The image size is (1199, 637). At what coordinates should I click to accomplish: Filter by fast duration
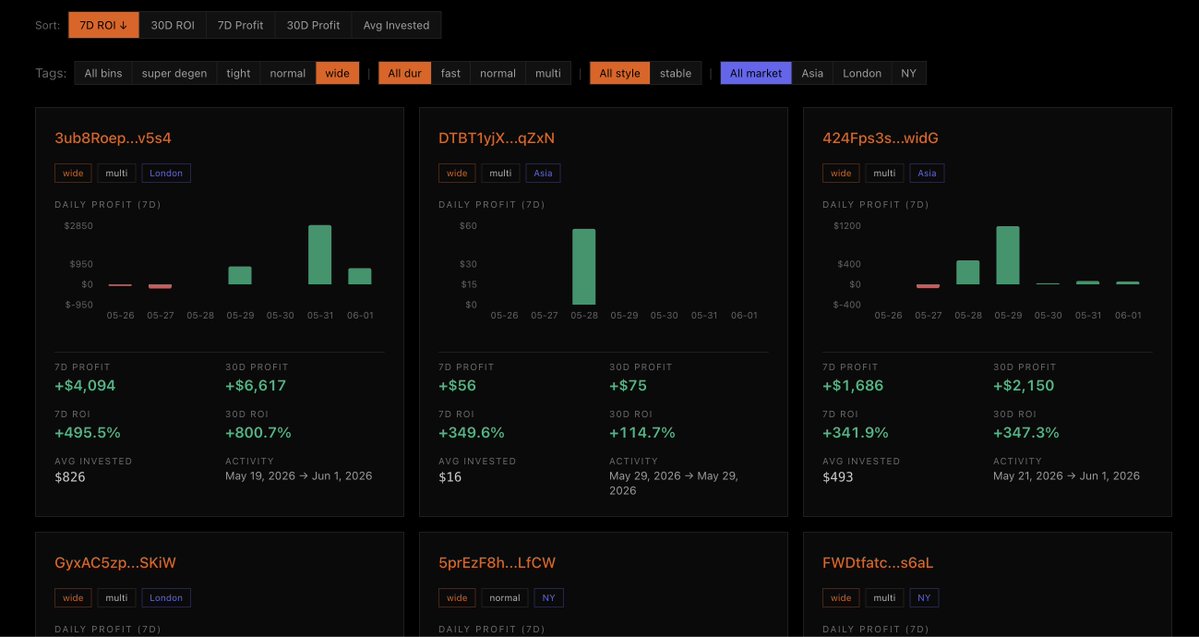coord(450,73)
